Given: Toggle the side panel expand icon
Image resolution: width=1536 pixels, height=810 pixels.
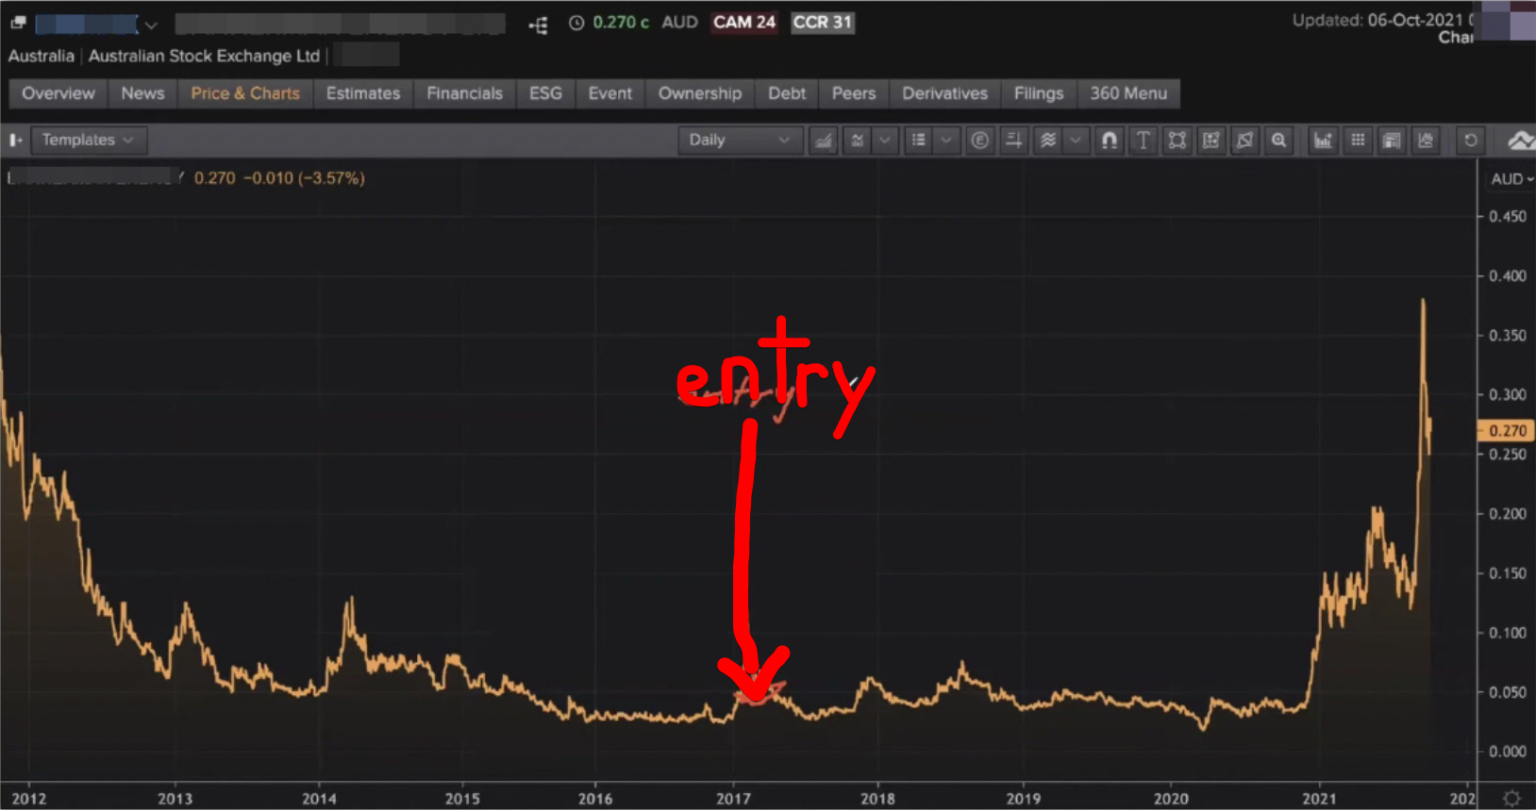Looking at the screenshot, I should pyautogui.click(x=15, y=140).
